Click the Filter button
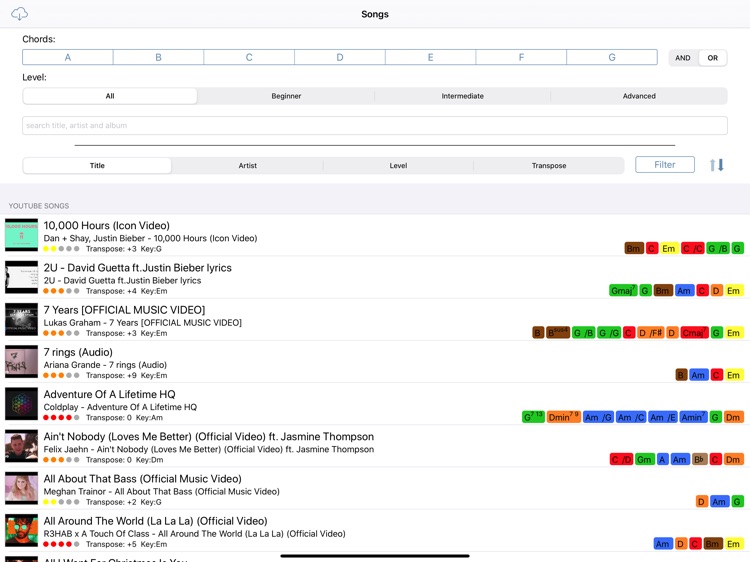750x562 pixels. click(x=665, y=165)
